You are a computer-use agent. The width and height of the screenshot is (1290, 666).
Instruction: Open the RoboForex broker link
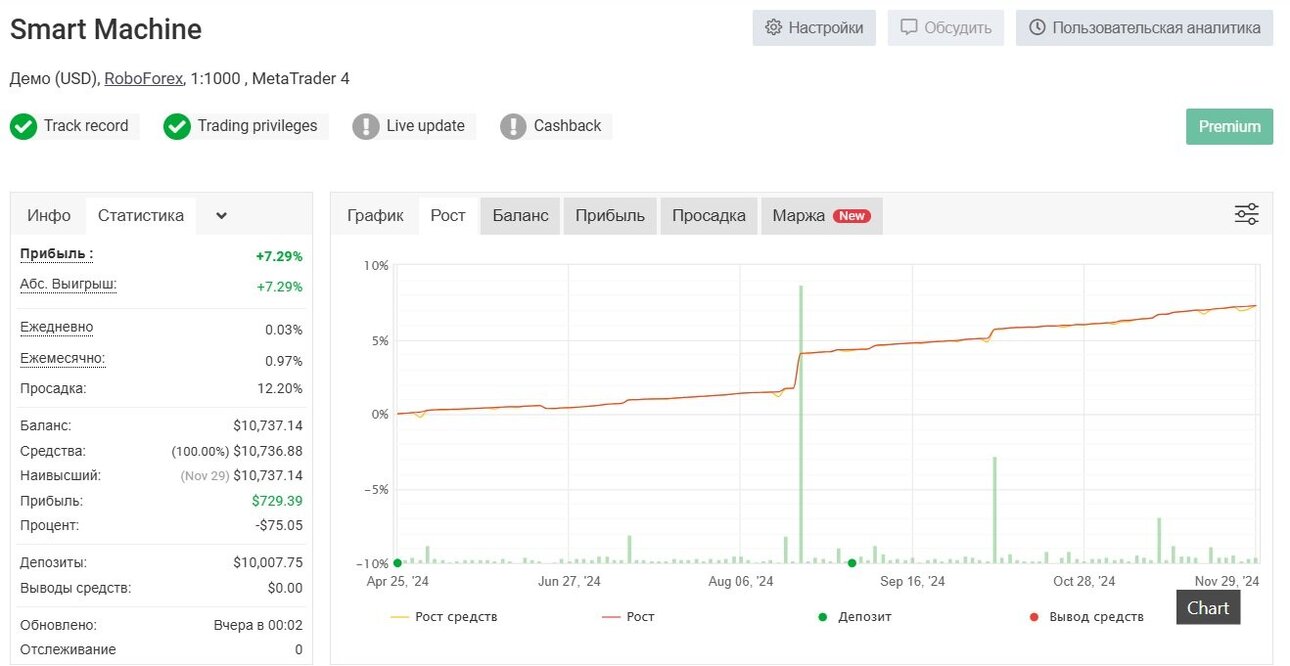143,78
